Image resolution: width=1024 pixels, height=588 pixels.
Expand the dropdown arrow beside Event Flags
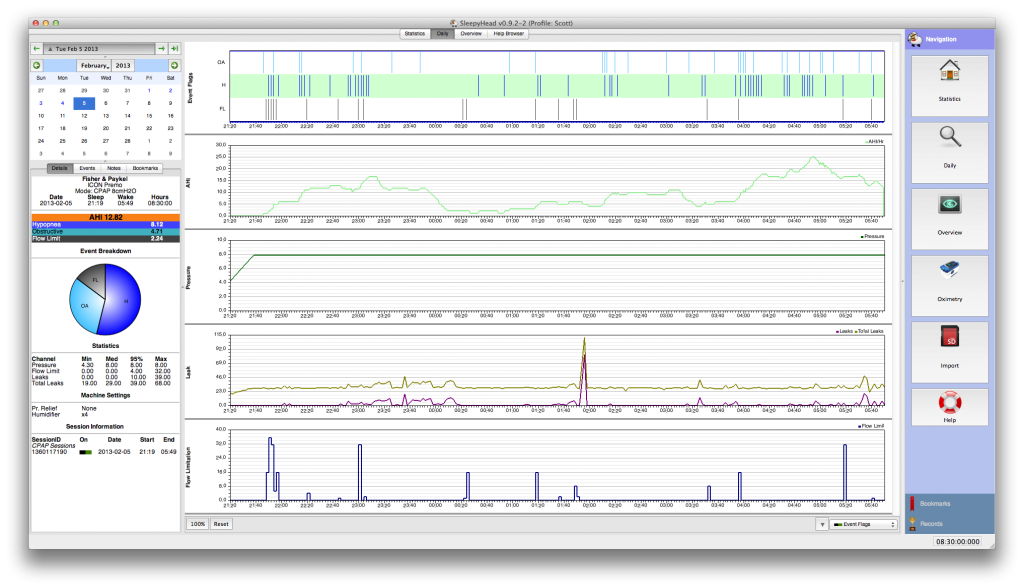[822, 524]
